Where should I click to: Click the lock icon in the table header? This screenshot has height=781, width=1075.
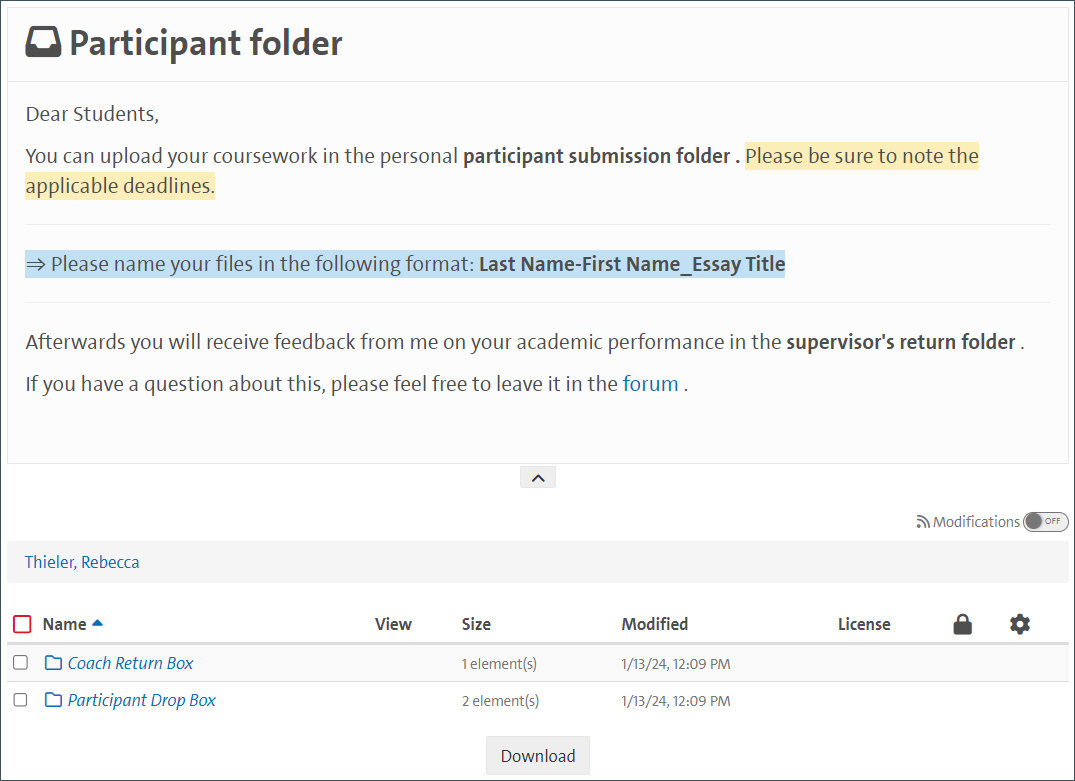(x=962, y=624)
